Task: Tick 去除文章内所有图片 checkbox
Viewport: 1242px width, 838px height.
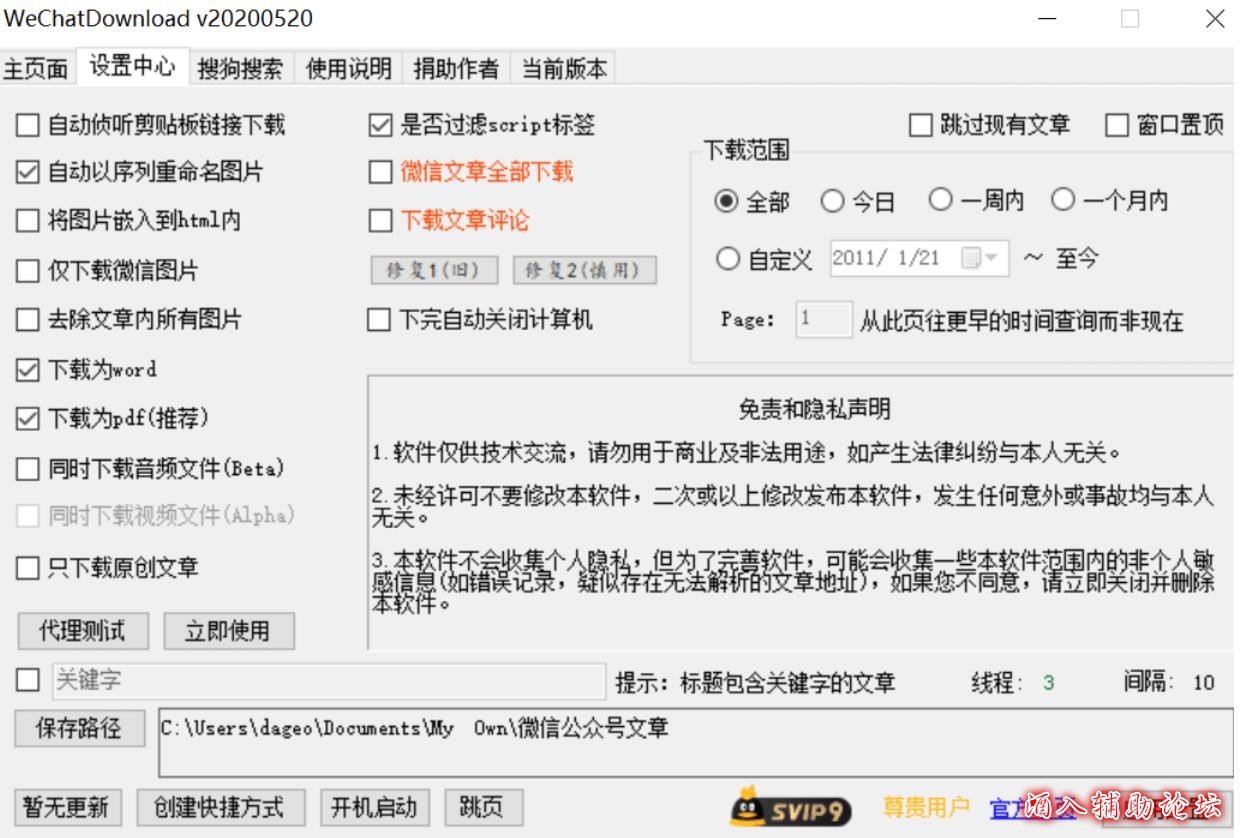Action: pos(28,320)
